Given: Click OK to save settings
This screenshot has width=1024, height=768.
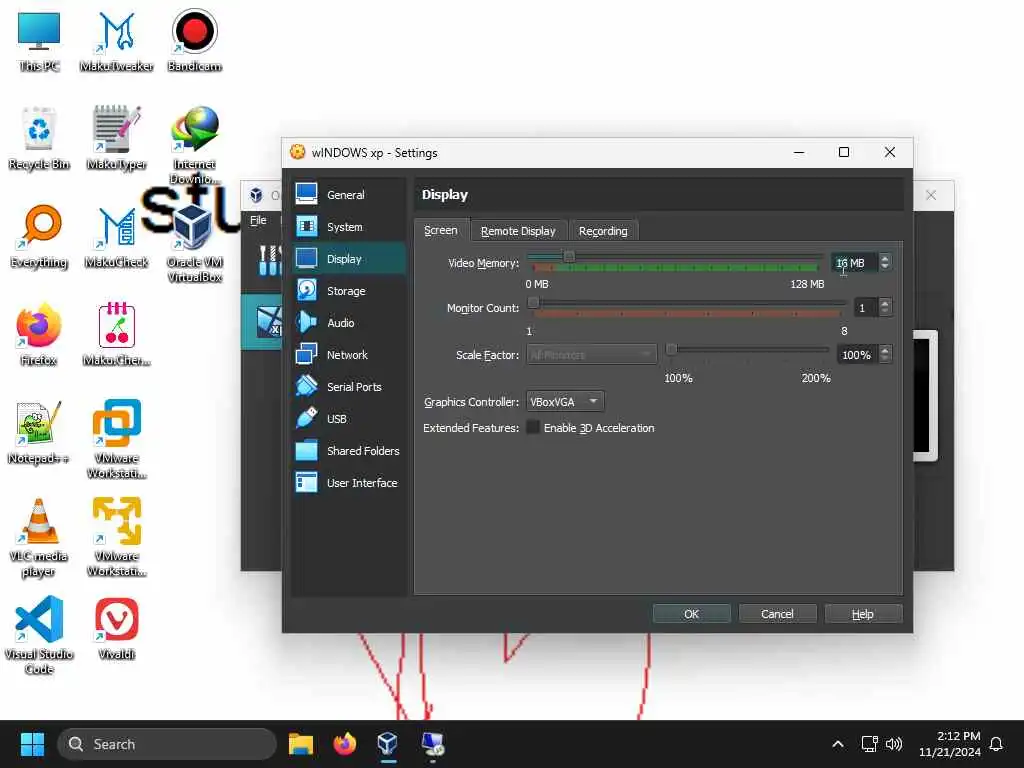Looking at the screenshot, I should click(x=692, y=614).
